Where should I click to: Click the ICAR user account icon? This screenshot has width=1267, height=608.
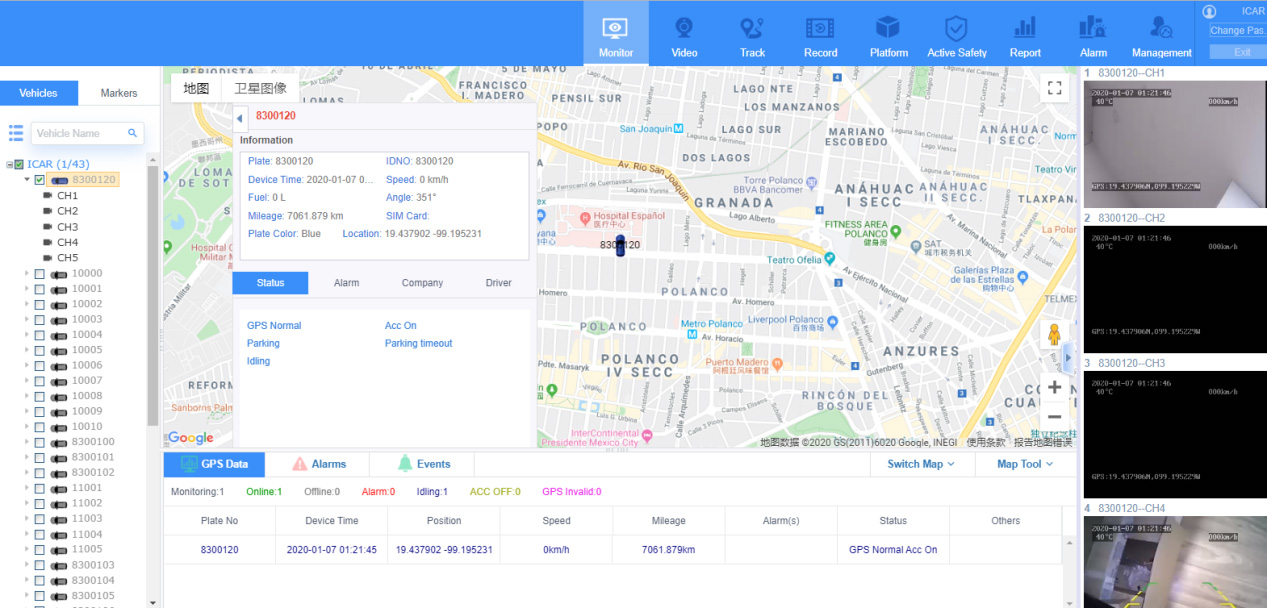[x=1209, y=12]
